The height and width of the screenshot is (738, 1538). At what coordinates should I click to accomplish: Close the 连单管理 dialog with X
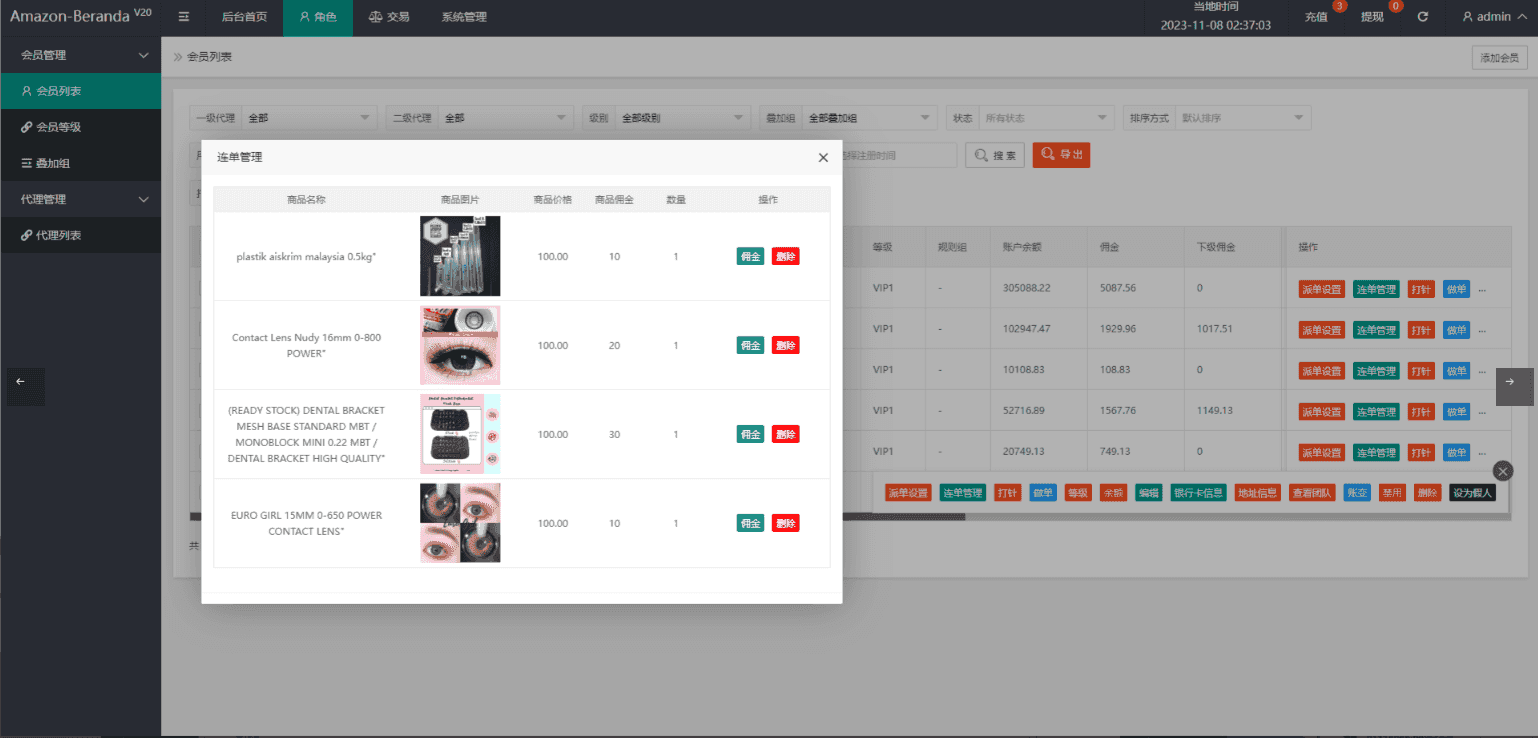(x=823, y=157)
